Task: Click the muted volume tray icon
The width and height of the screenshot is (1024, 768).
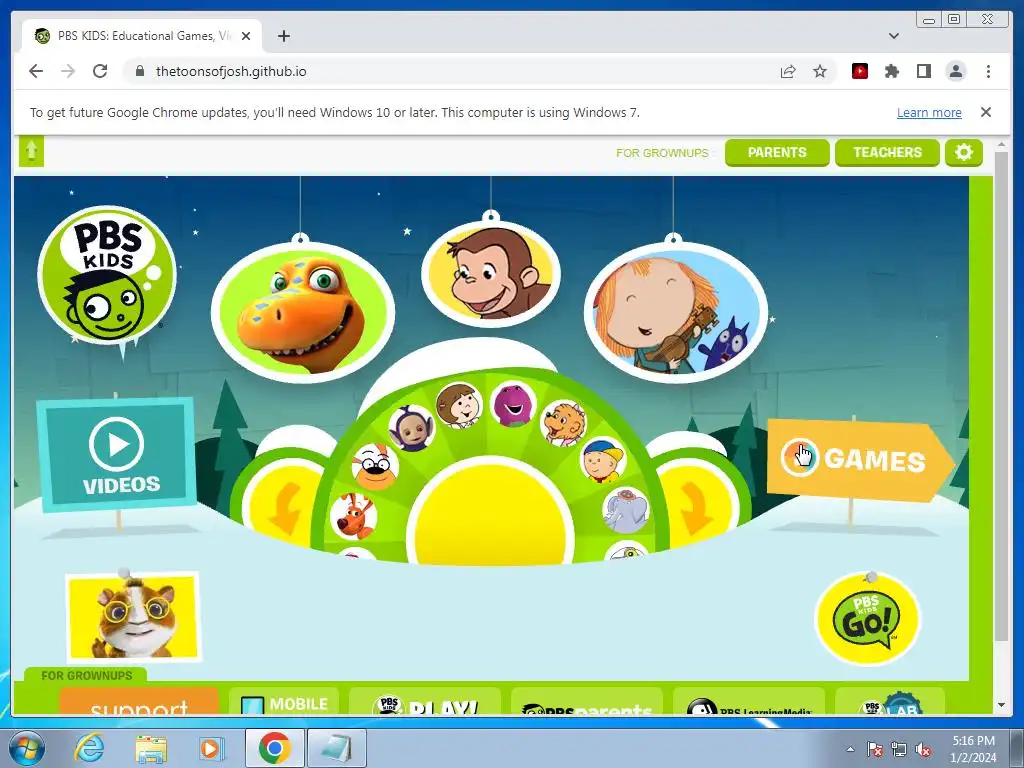Action: [x=923, y=749]
